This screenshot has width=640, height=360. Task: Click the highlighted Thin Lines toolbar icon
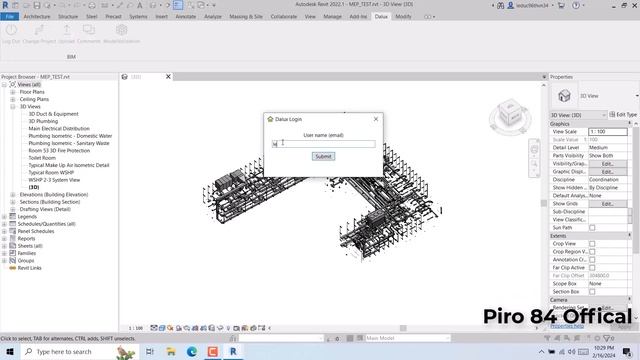pos(178,5)
